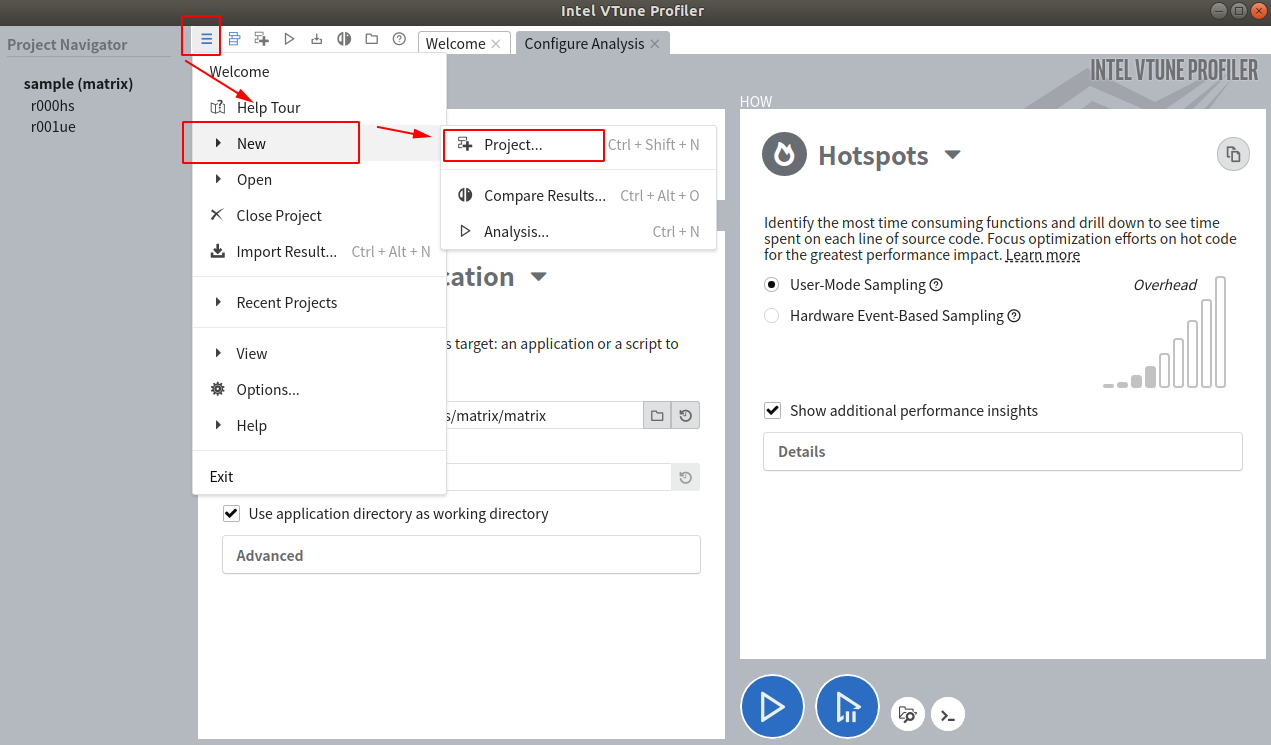Click the copy configuration icon button
Viewport: 1271px width, 745px height.
1233,155
